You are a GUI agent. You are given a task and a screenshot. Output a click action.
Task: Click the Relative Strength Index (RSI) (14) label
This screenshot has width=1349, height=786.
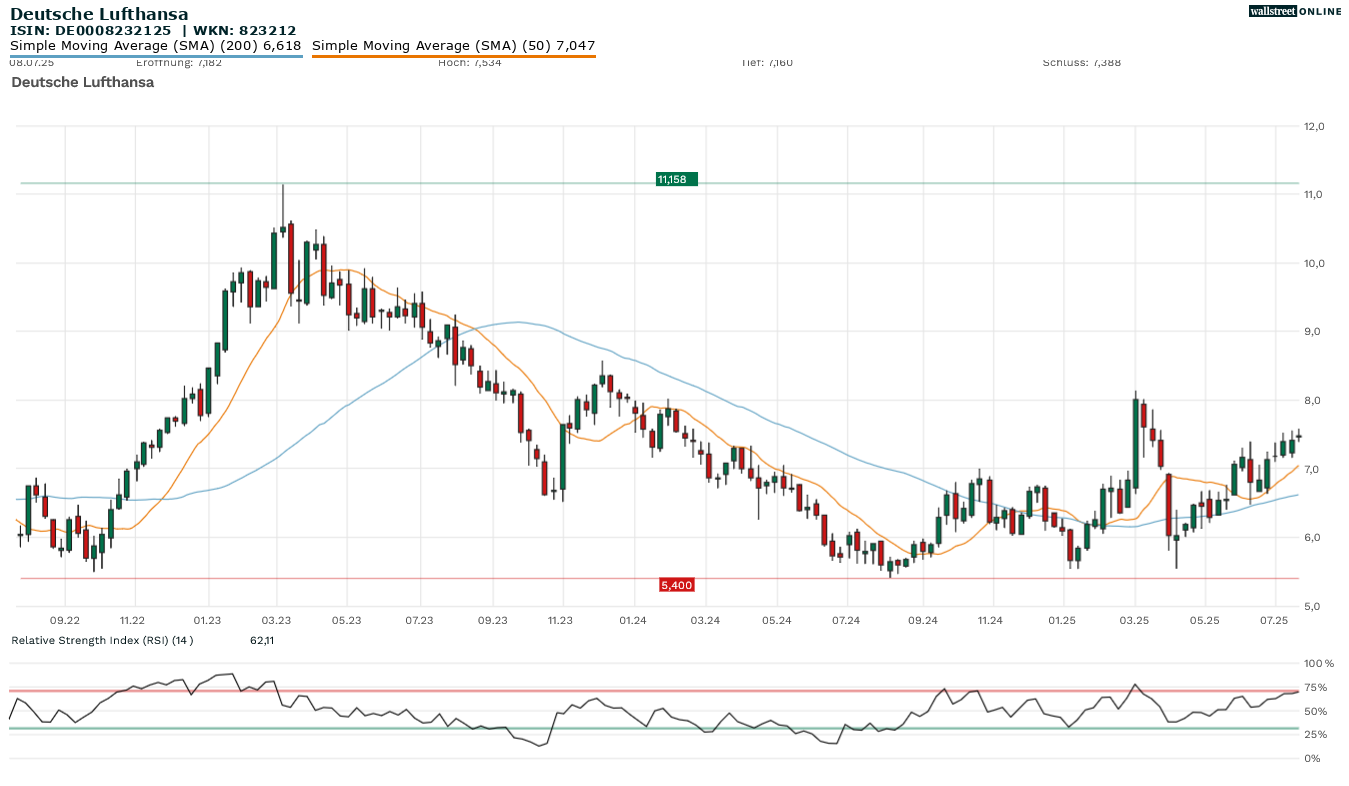103,640
